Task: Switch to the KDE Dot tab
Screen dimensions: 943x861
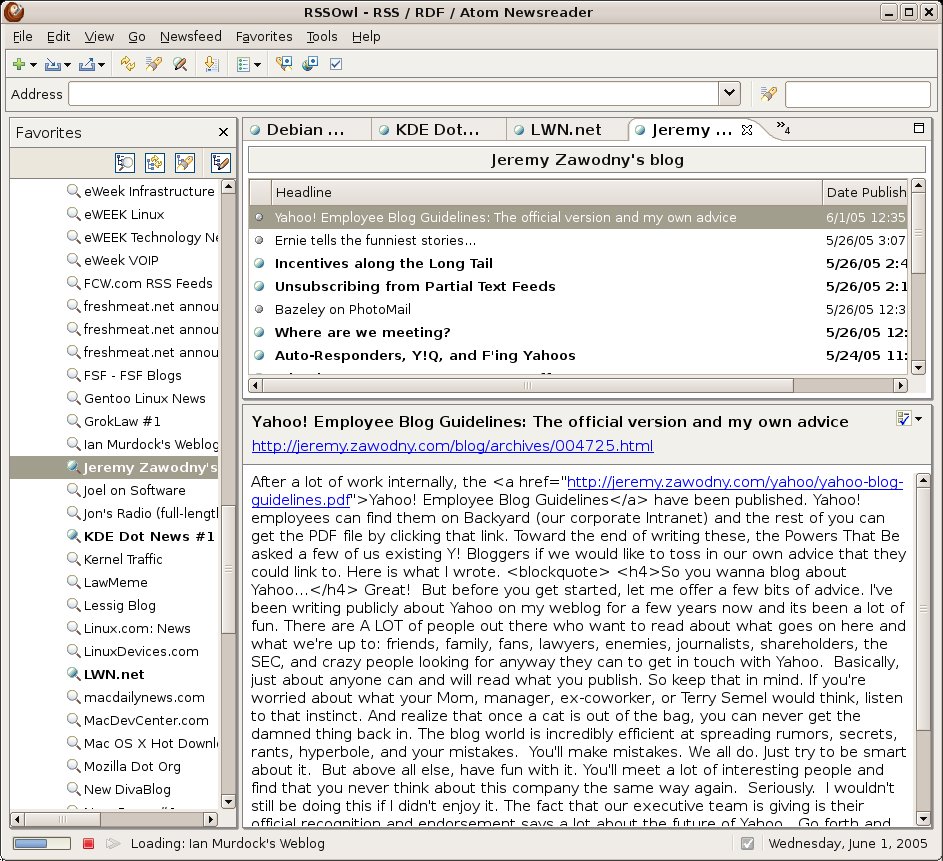Action: (x=437, y=130)
